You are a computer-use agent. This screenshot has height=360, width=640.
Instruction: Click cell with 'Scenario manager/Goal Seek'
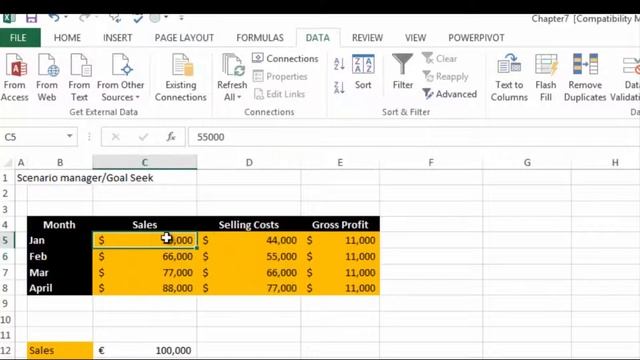point(85,178)
